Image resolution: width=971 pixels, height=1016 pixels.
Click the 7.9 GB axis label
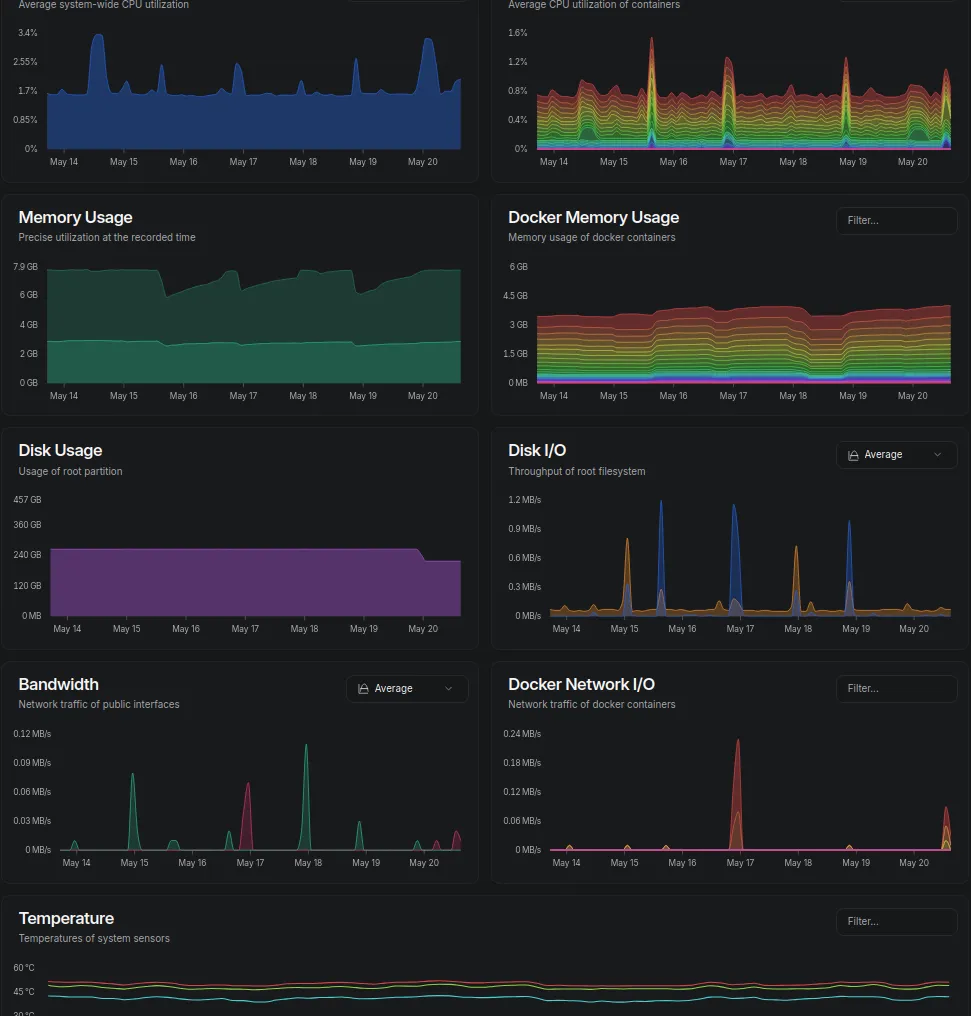[25, 267]
